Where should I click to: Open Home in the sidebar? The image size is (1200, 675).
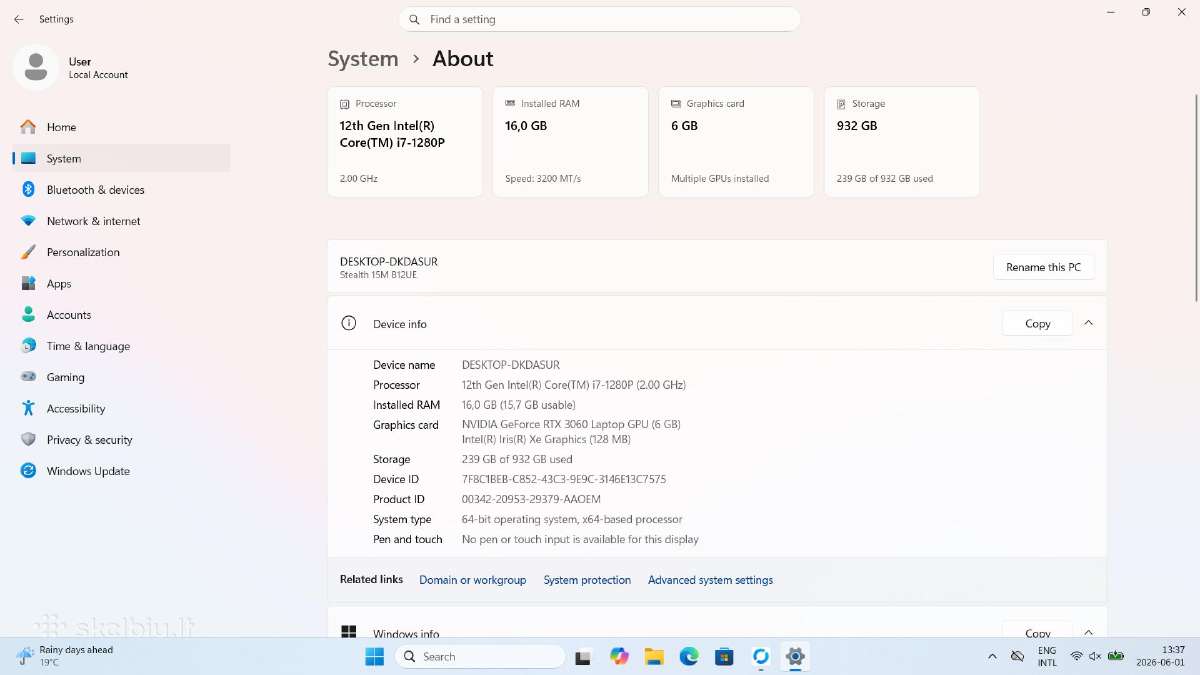pos(61,127)
